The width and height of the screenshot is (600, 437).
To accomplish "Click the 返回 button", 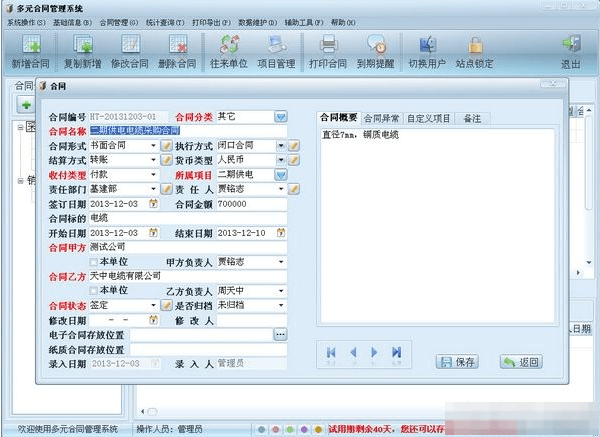I will coord(521,362).
